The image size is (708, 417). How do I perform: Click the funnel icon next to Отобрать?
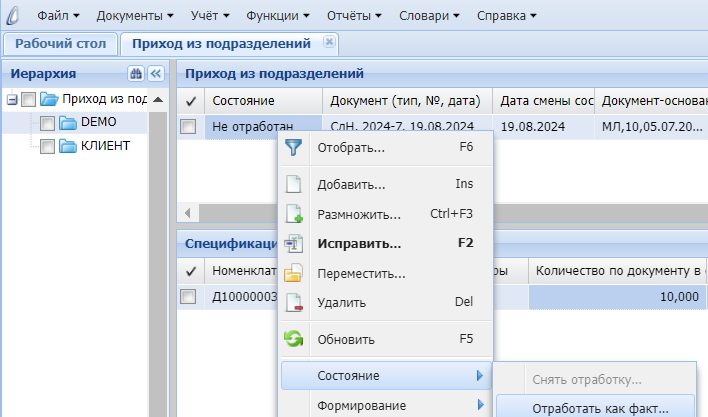(x=293, y=148)
